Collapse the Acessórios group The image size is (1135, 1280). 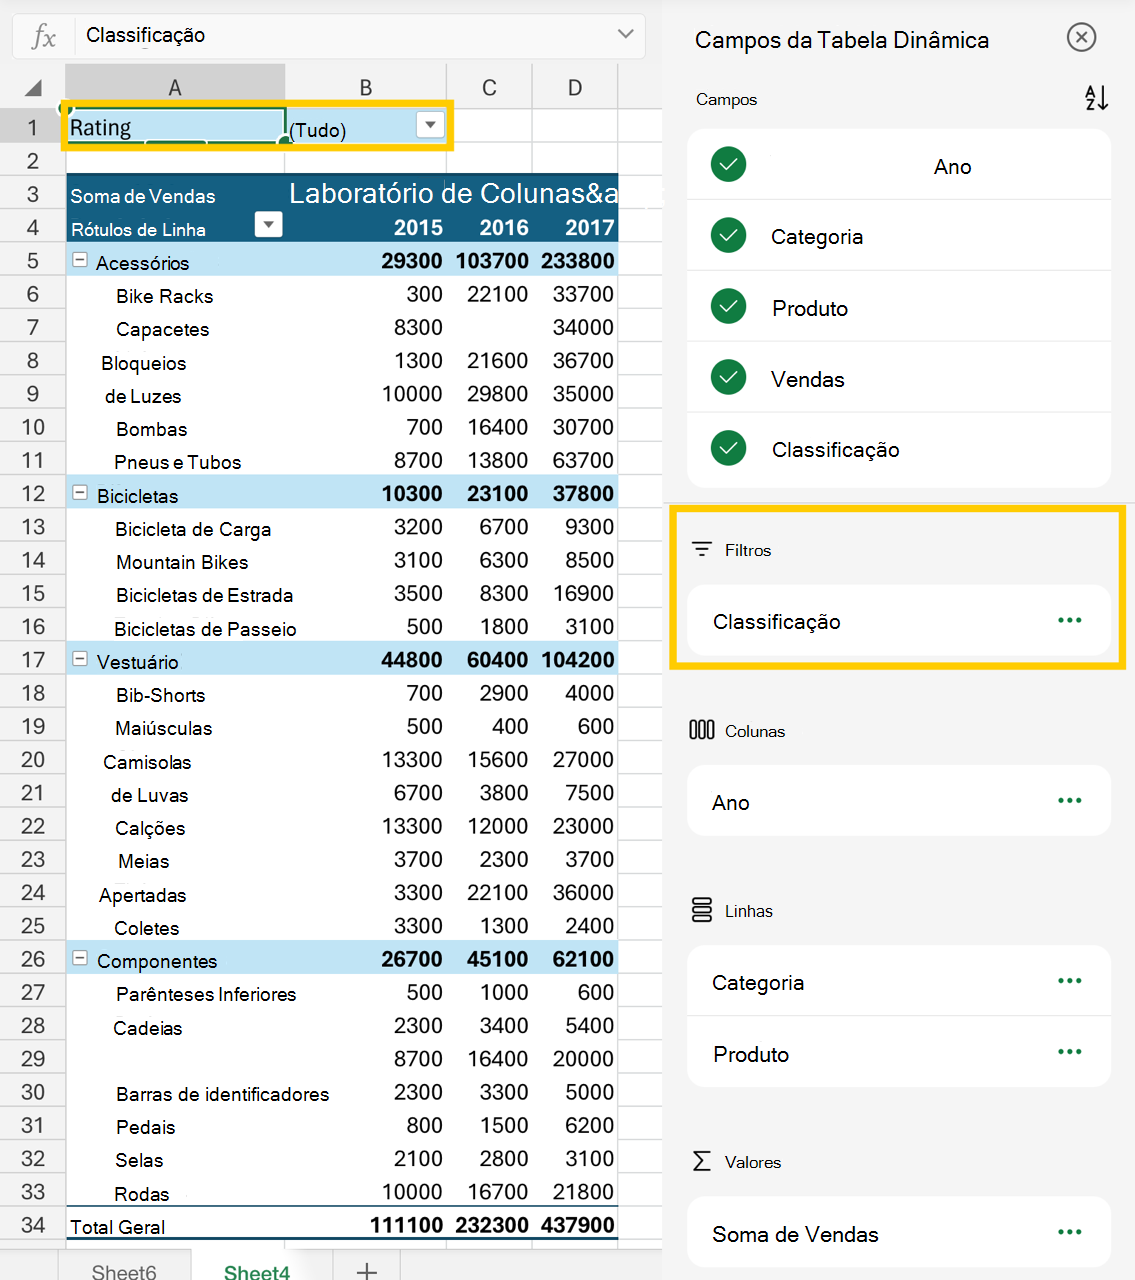coord(79,260)
